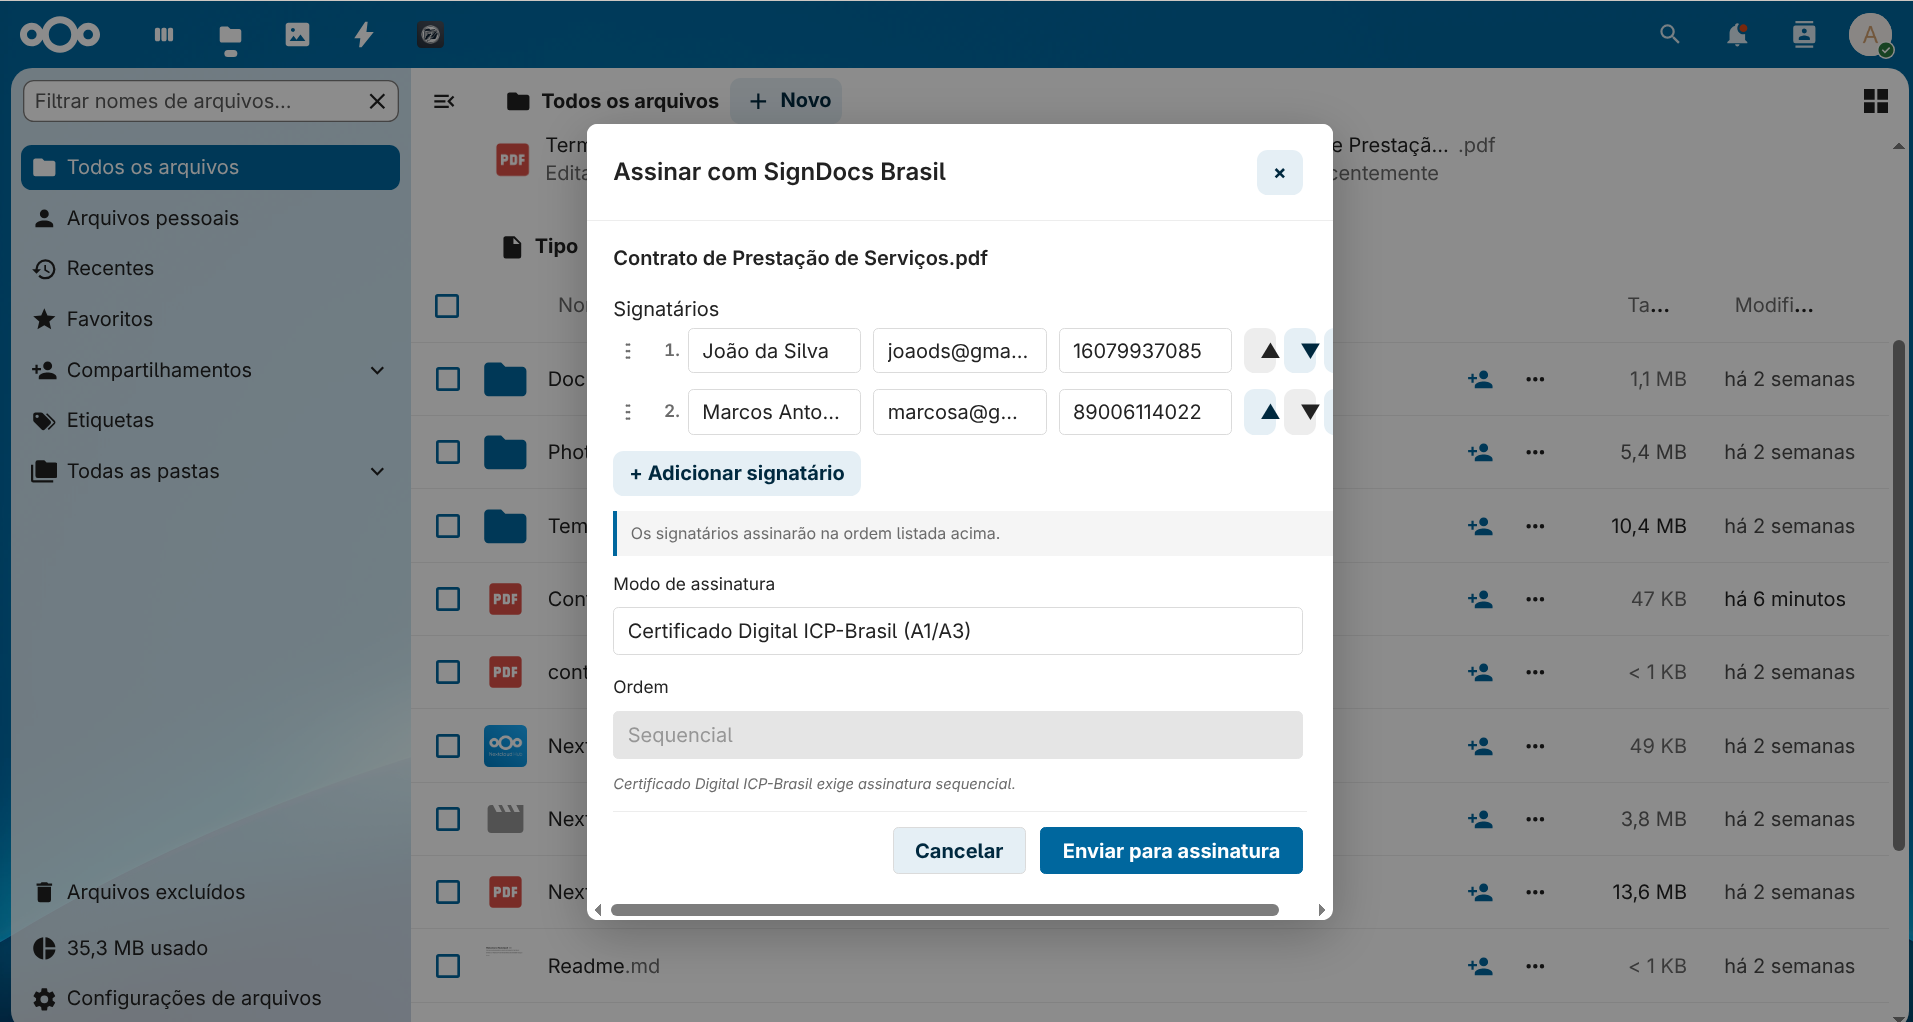Click the file list vertical scrollbar
The image size is (1913, 1022).
(x=1898, y=595)
